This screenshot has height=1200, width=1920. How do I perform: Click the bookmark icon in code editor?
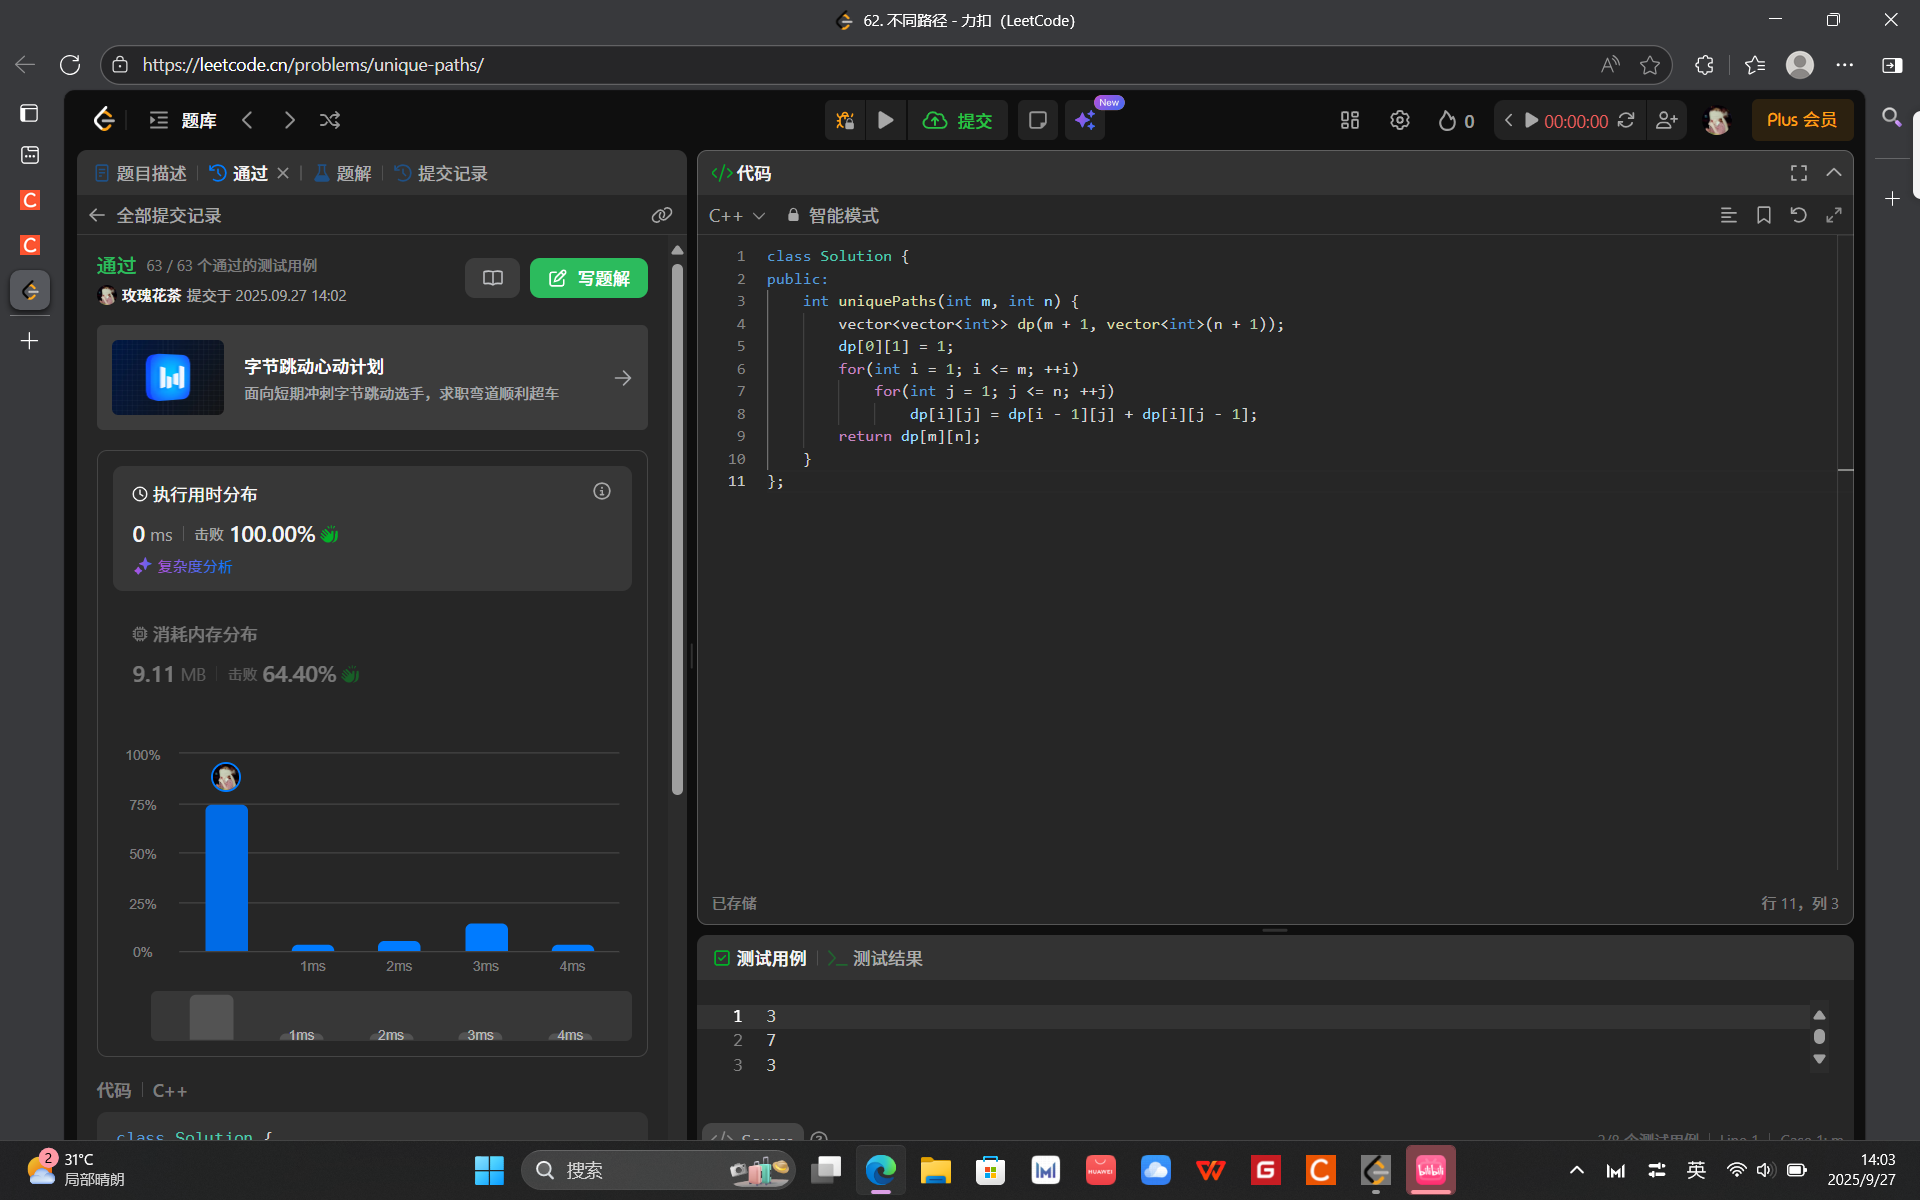point(1764,215)
